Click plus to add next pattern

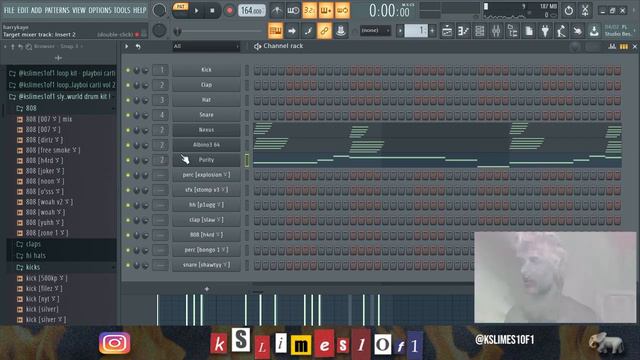(432, 31)
